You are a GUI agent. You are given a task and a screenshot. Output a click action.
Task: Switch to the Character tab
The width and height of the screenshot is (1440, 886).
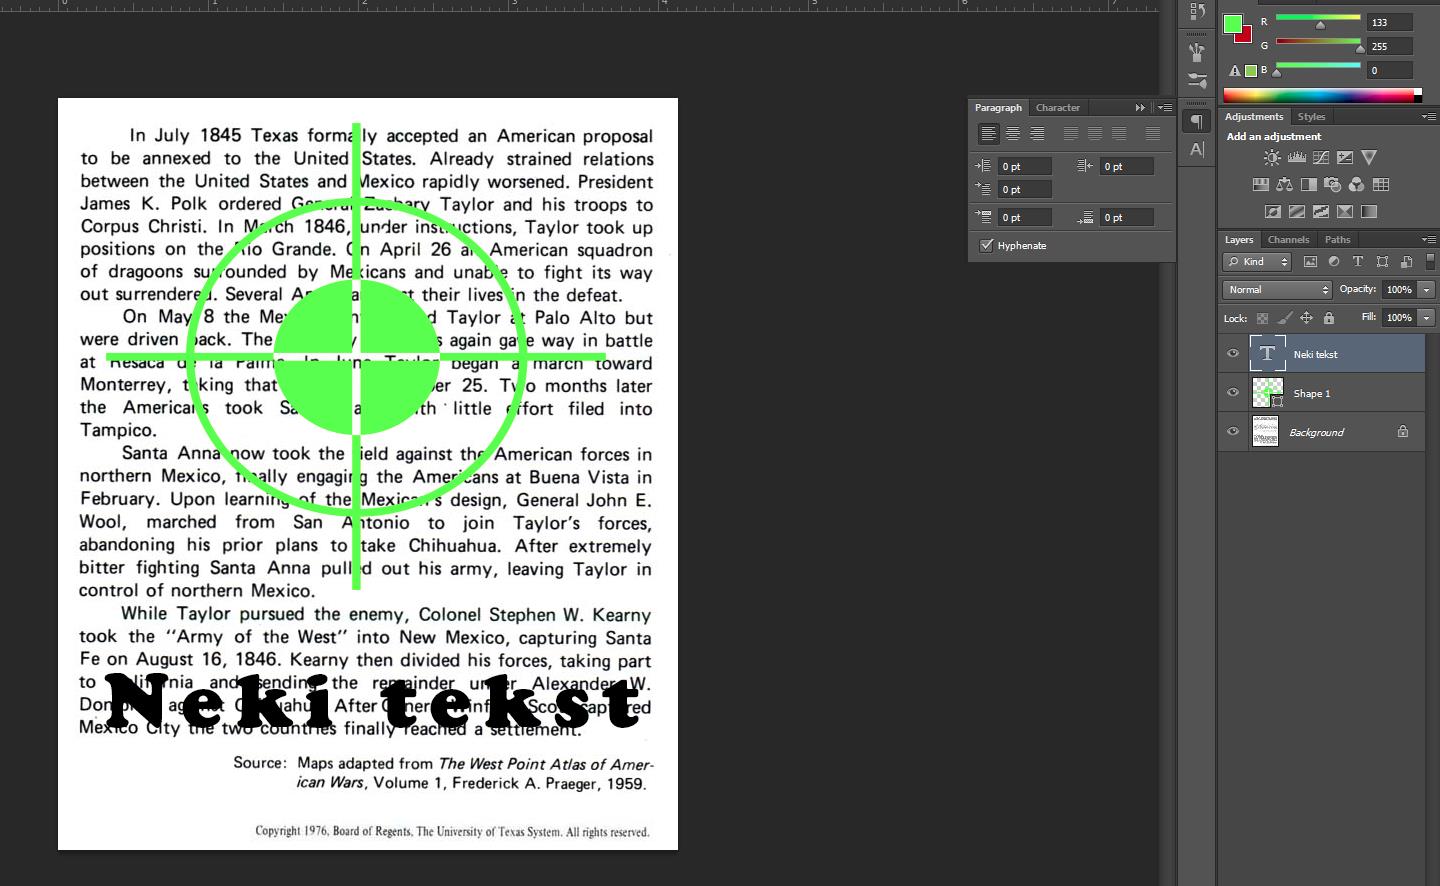pos(1058,108)
